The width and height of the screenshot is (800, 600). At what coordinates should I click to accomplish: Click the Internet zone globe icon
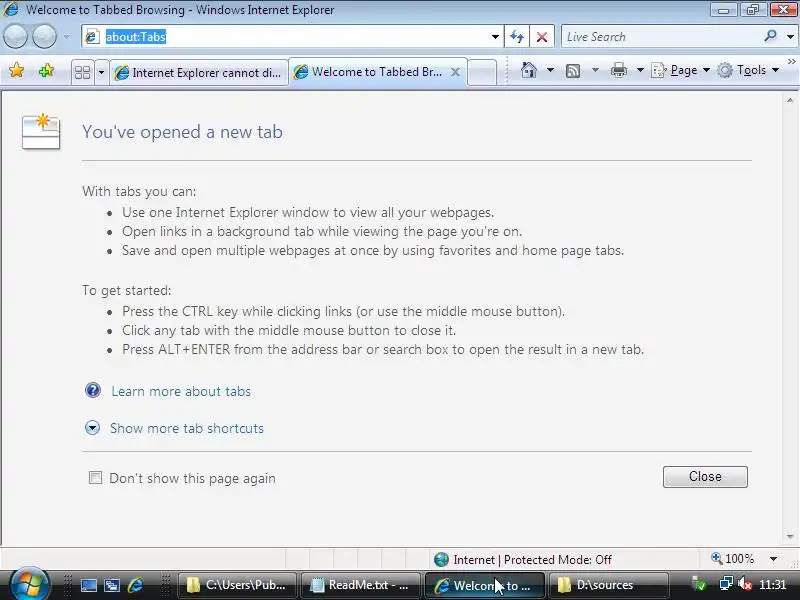coord(441,559)
